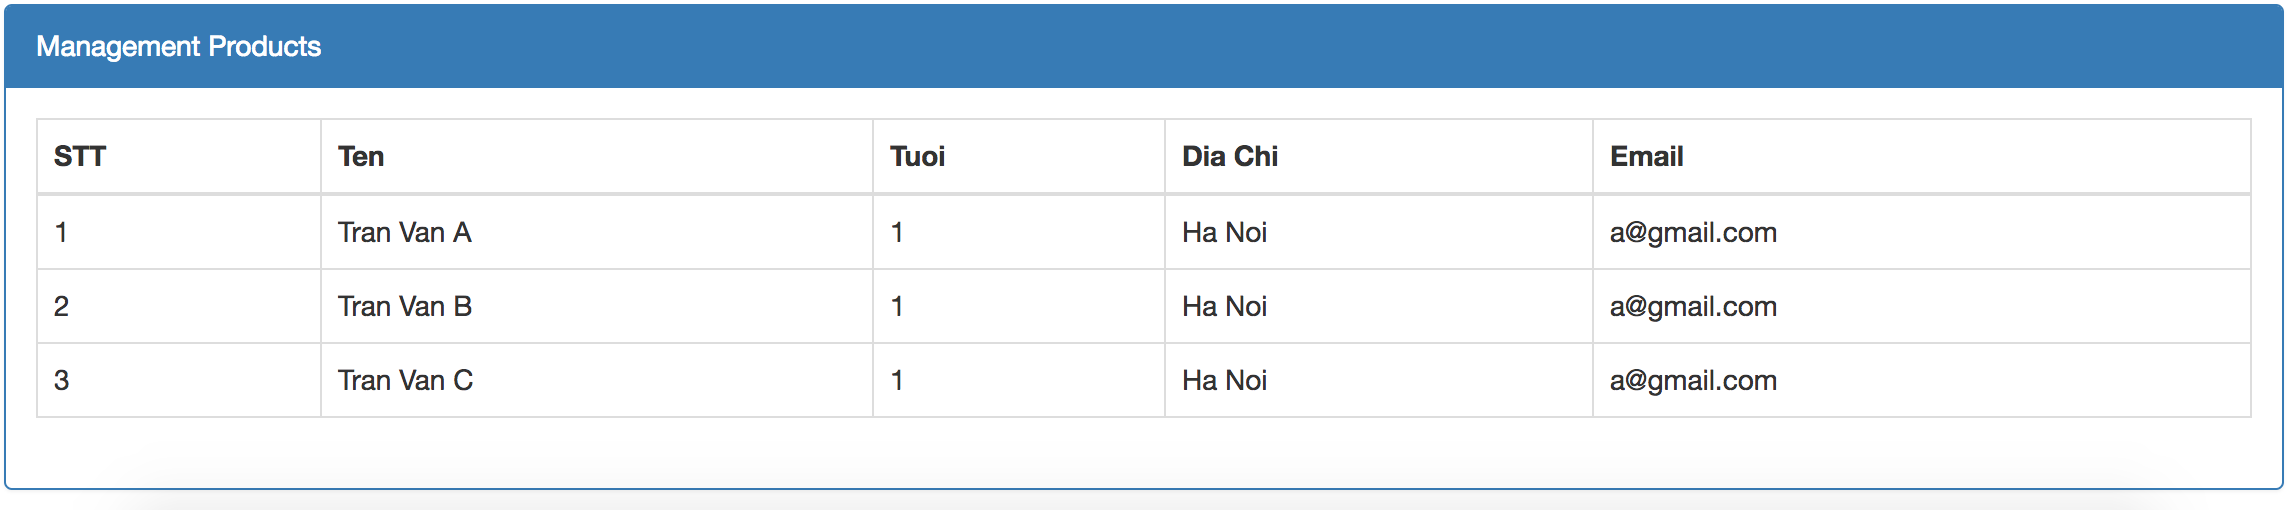2294x510 pixels.
Task: Click STT number 2 in second row
Action: (x=62, y=307)
